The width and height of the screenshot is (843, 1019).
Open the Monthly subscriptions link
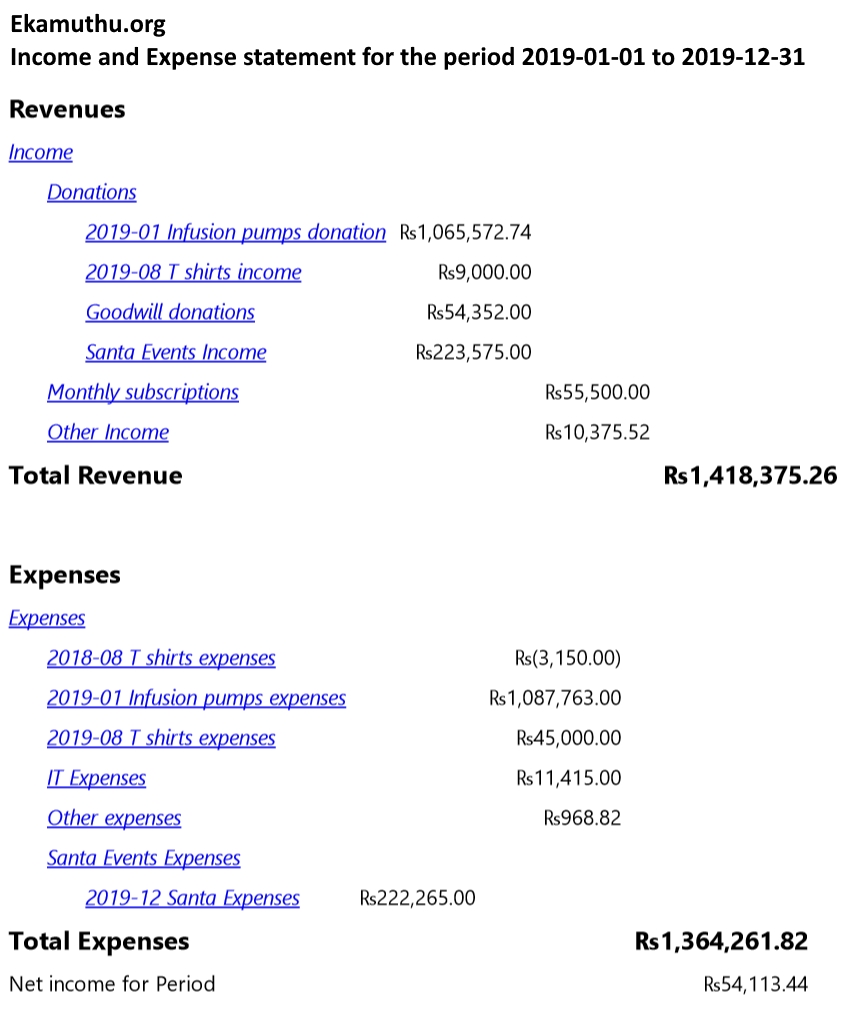(x=142, y=393)
